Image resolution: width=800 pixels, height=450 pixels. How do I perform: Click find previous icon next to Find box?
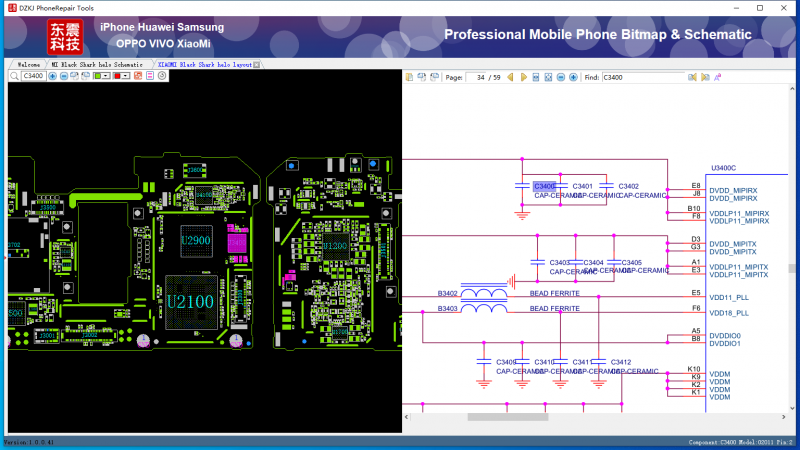[693, 77]
